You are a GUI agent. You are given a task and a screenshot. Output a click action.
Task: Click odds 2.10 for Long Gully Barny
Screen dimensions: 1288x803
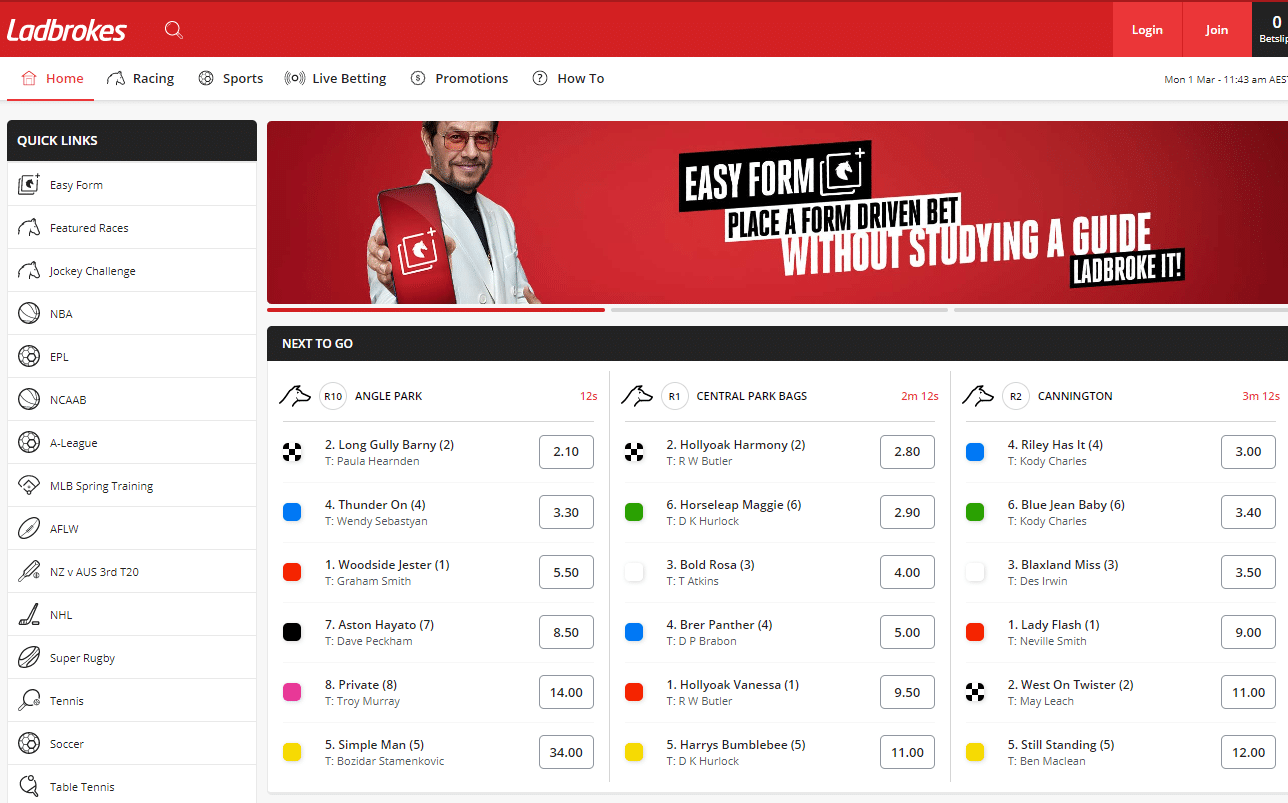tap(566, 451)
